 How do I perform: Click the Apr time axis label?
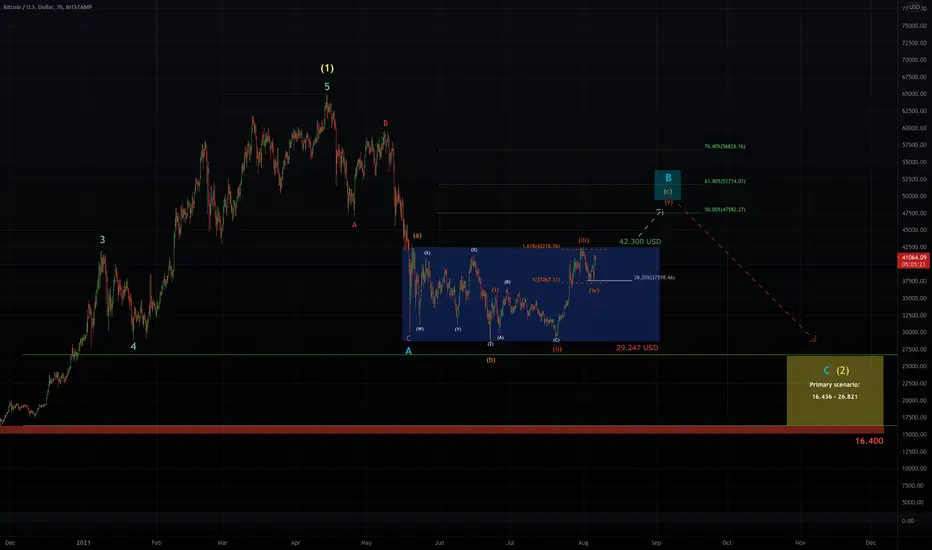pyautogui.click(x=295, y=543)
